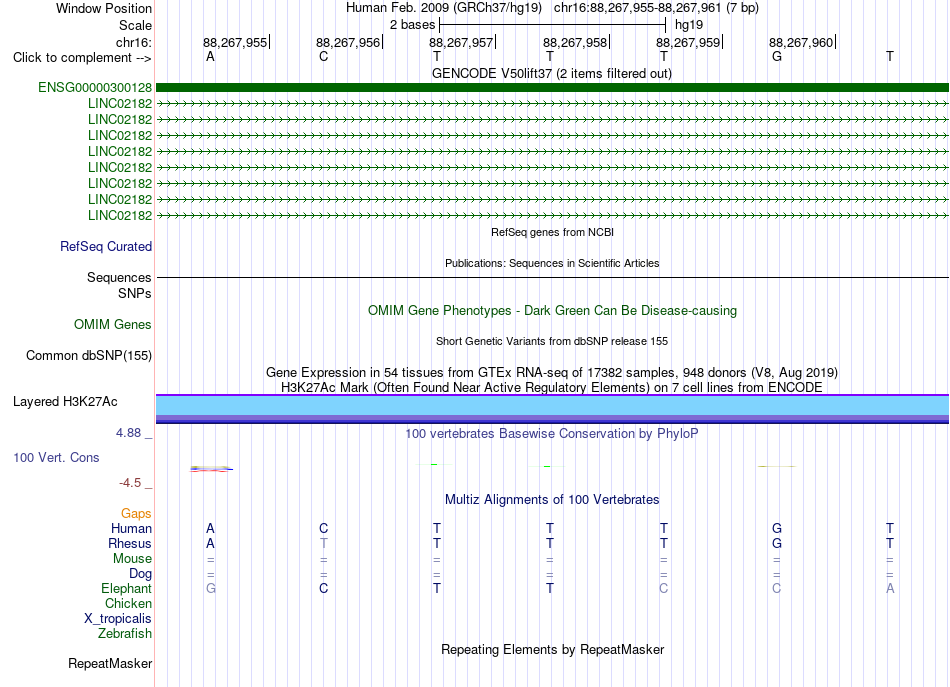
Task: Open the 'H3K27Ac Mark' ENCODE track title
Action: pos(552,387)
